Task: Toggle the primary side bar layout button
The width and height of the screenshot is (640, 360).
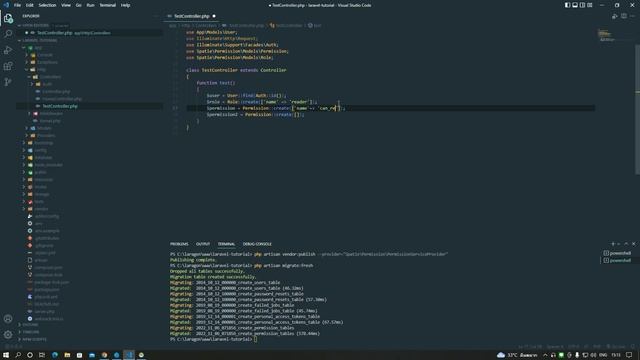Action: 567,5
